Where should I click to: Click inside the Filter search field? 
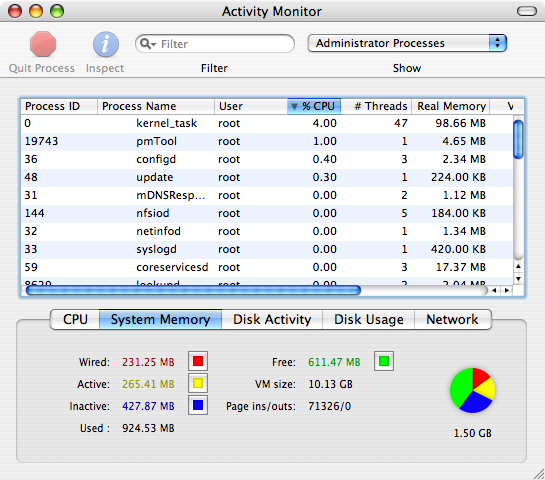pos(215,44)
